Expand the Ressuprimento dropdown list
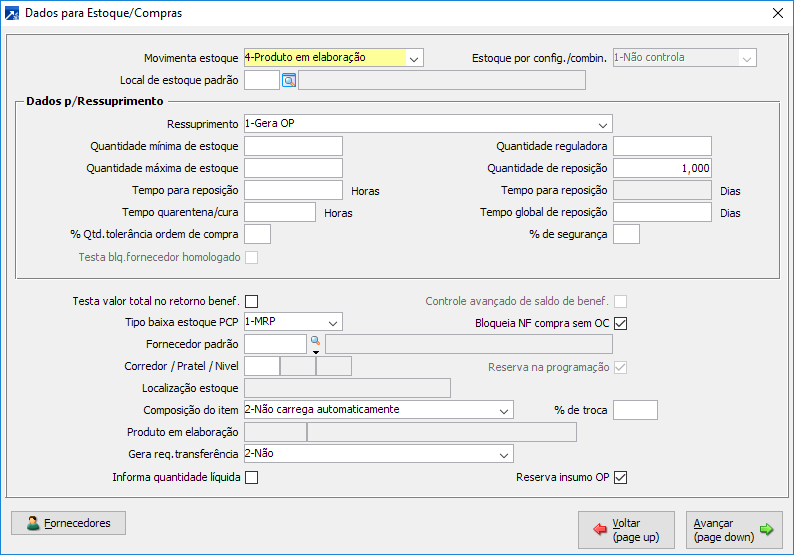Image resolution: width=794 pixels, height=555 pixels. 602,125
